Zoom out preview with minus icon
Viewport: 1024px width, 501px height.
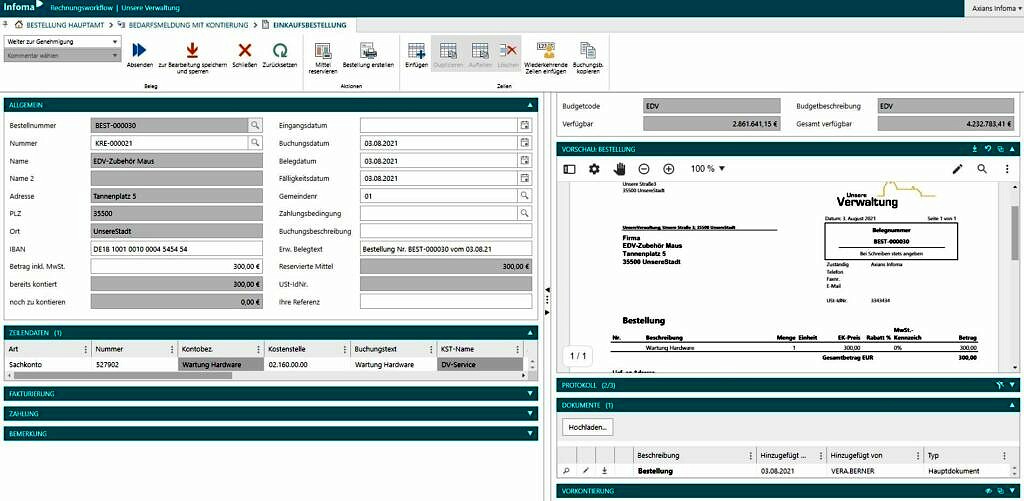click(644, 169)
